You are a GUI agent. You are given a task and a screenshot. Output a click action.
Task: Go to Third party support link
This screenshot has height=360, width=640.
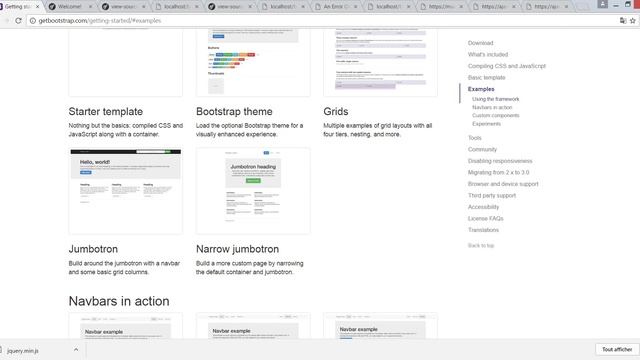492,196
